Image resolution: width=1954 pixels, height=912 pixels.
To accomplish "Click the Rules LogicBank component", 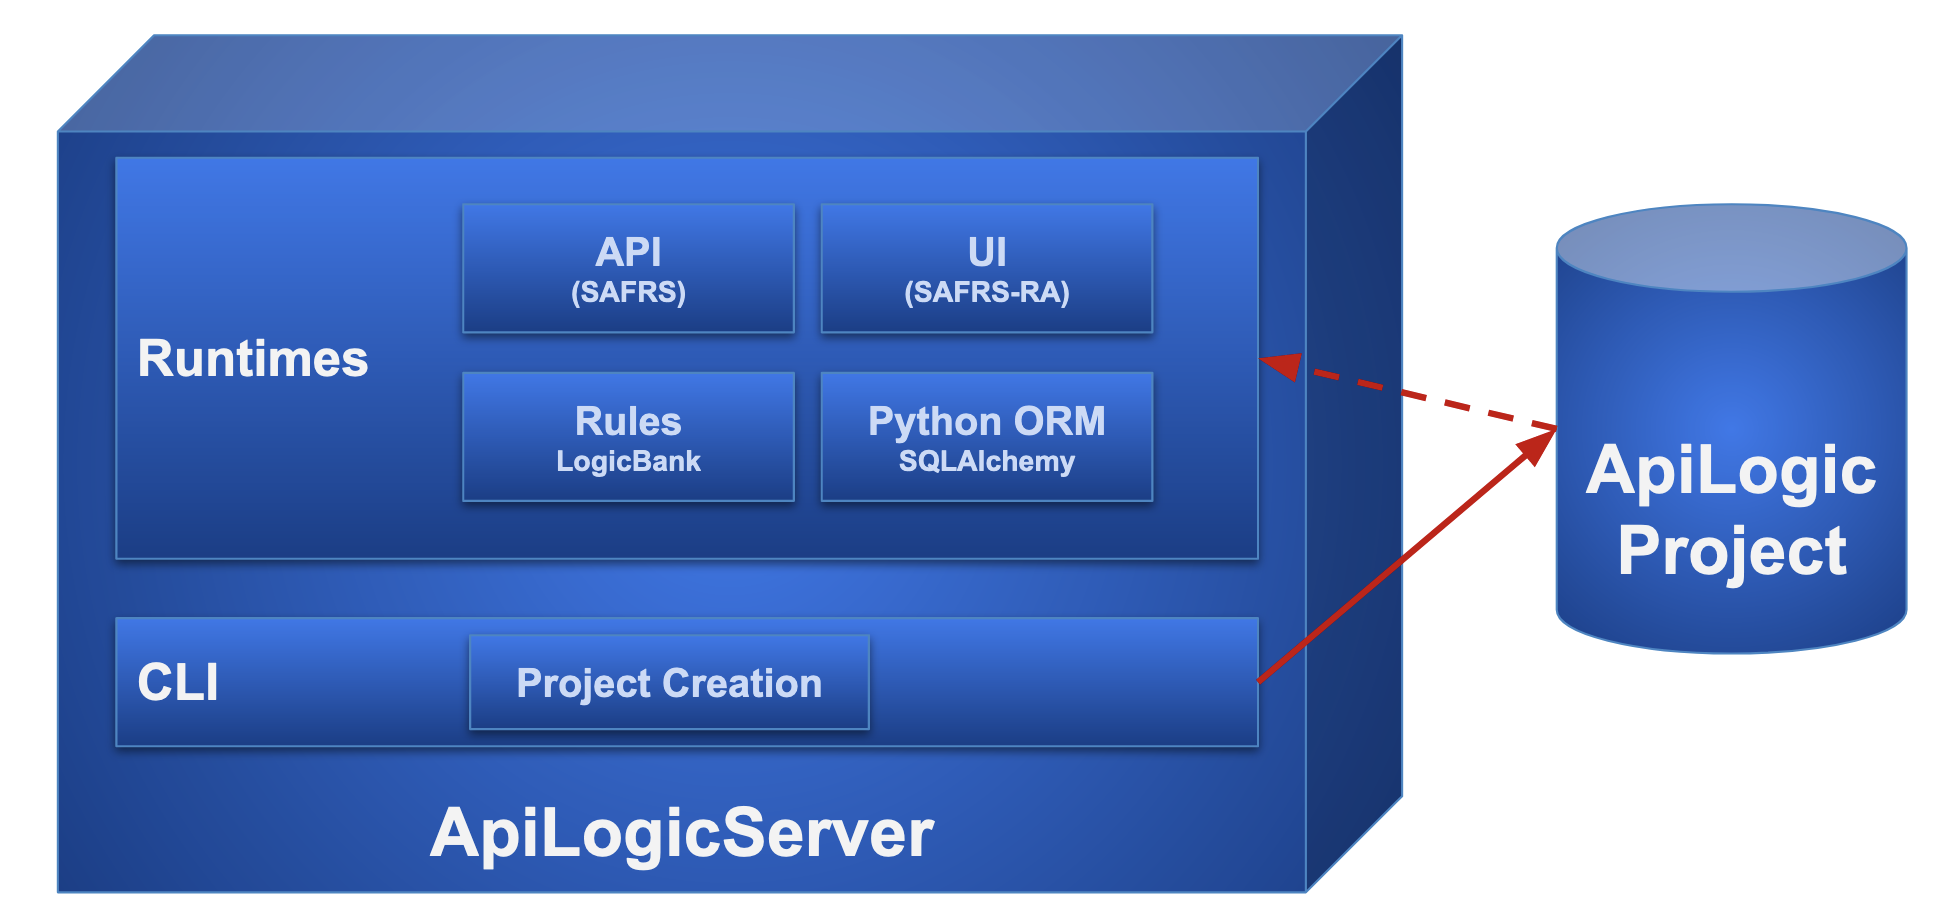I will [627, 437].
